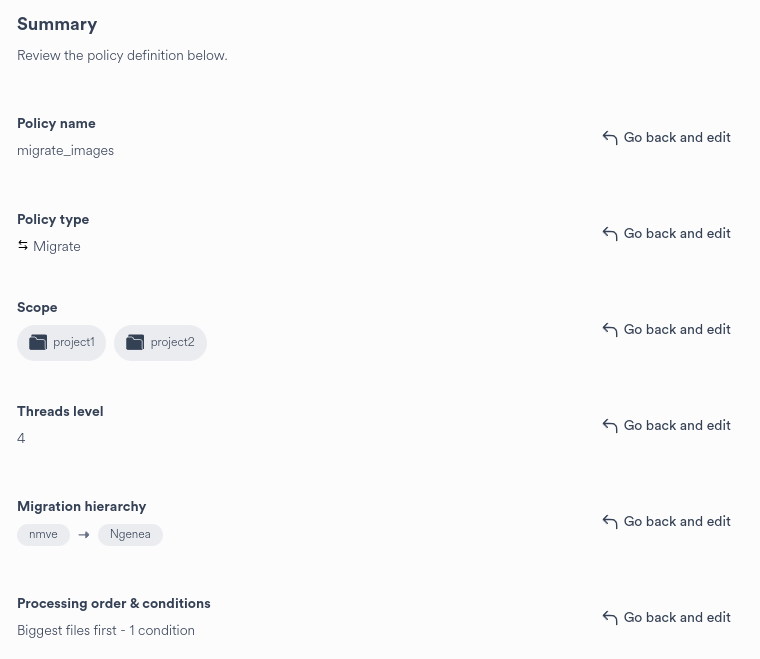Click the Ngenea hierarchy tag
The width and height of the screenshot is (760, 659).
pyautogui.click(x=130, y=535)
